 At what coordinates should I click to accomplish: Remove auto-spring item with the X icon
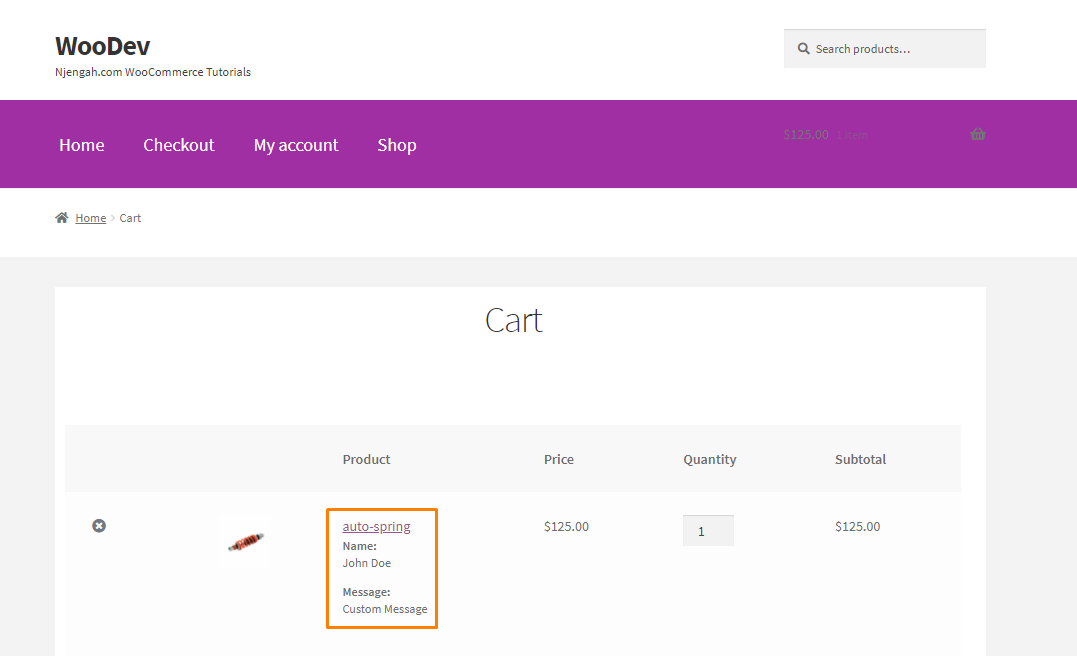pos(99,525)
